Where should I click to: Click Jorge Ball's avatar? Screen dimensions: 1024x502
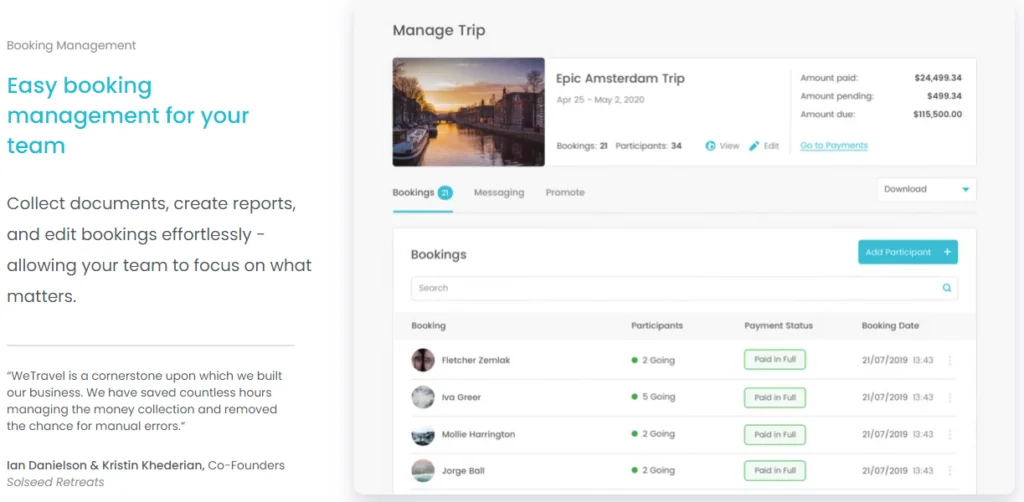click(423, 471)
